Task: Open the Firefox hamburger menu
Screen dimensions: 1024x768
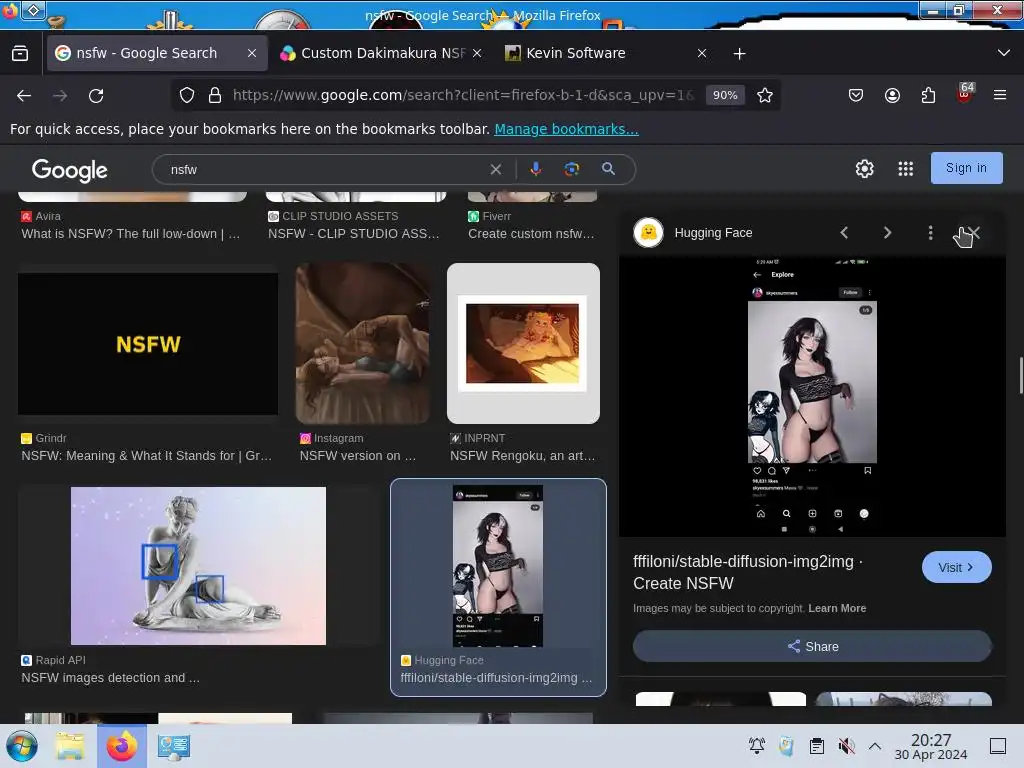Action: tap(1000, 95)
